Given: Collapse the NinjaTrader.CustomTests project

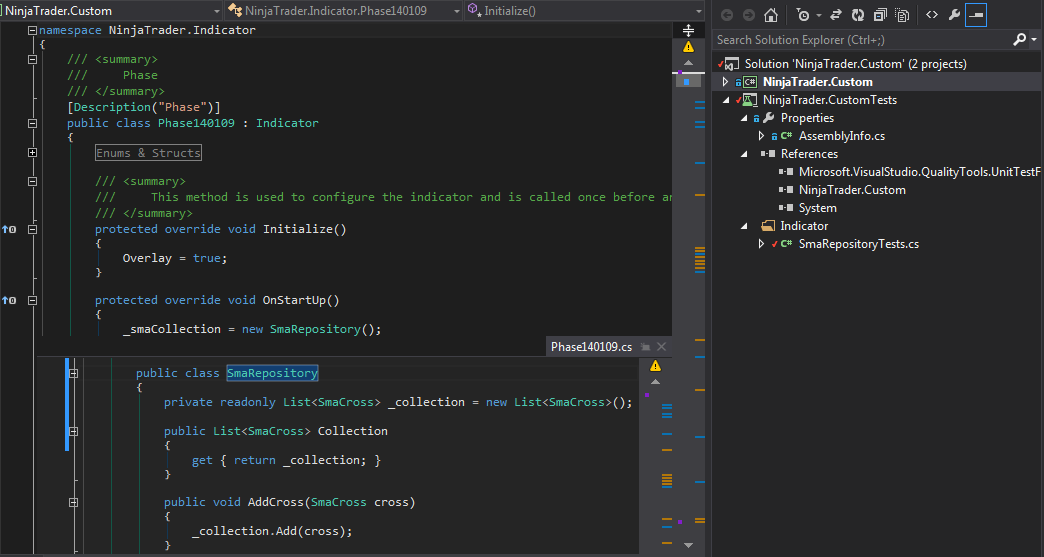Looking at the screenshot, I should (726, 100).
